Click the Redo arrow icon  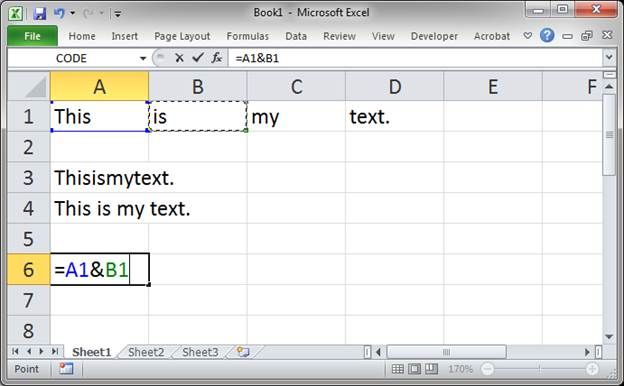pyautogui.click(x=88, y=14)
